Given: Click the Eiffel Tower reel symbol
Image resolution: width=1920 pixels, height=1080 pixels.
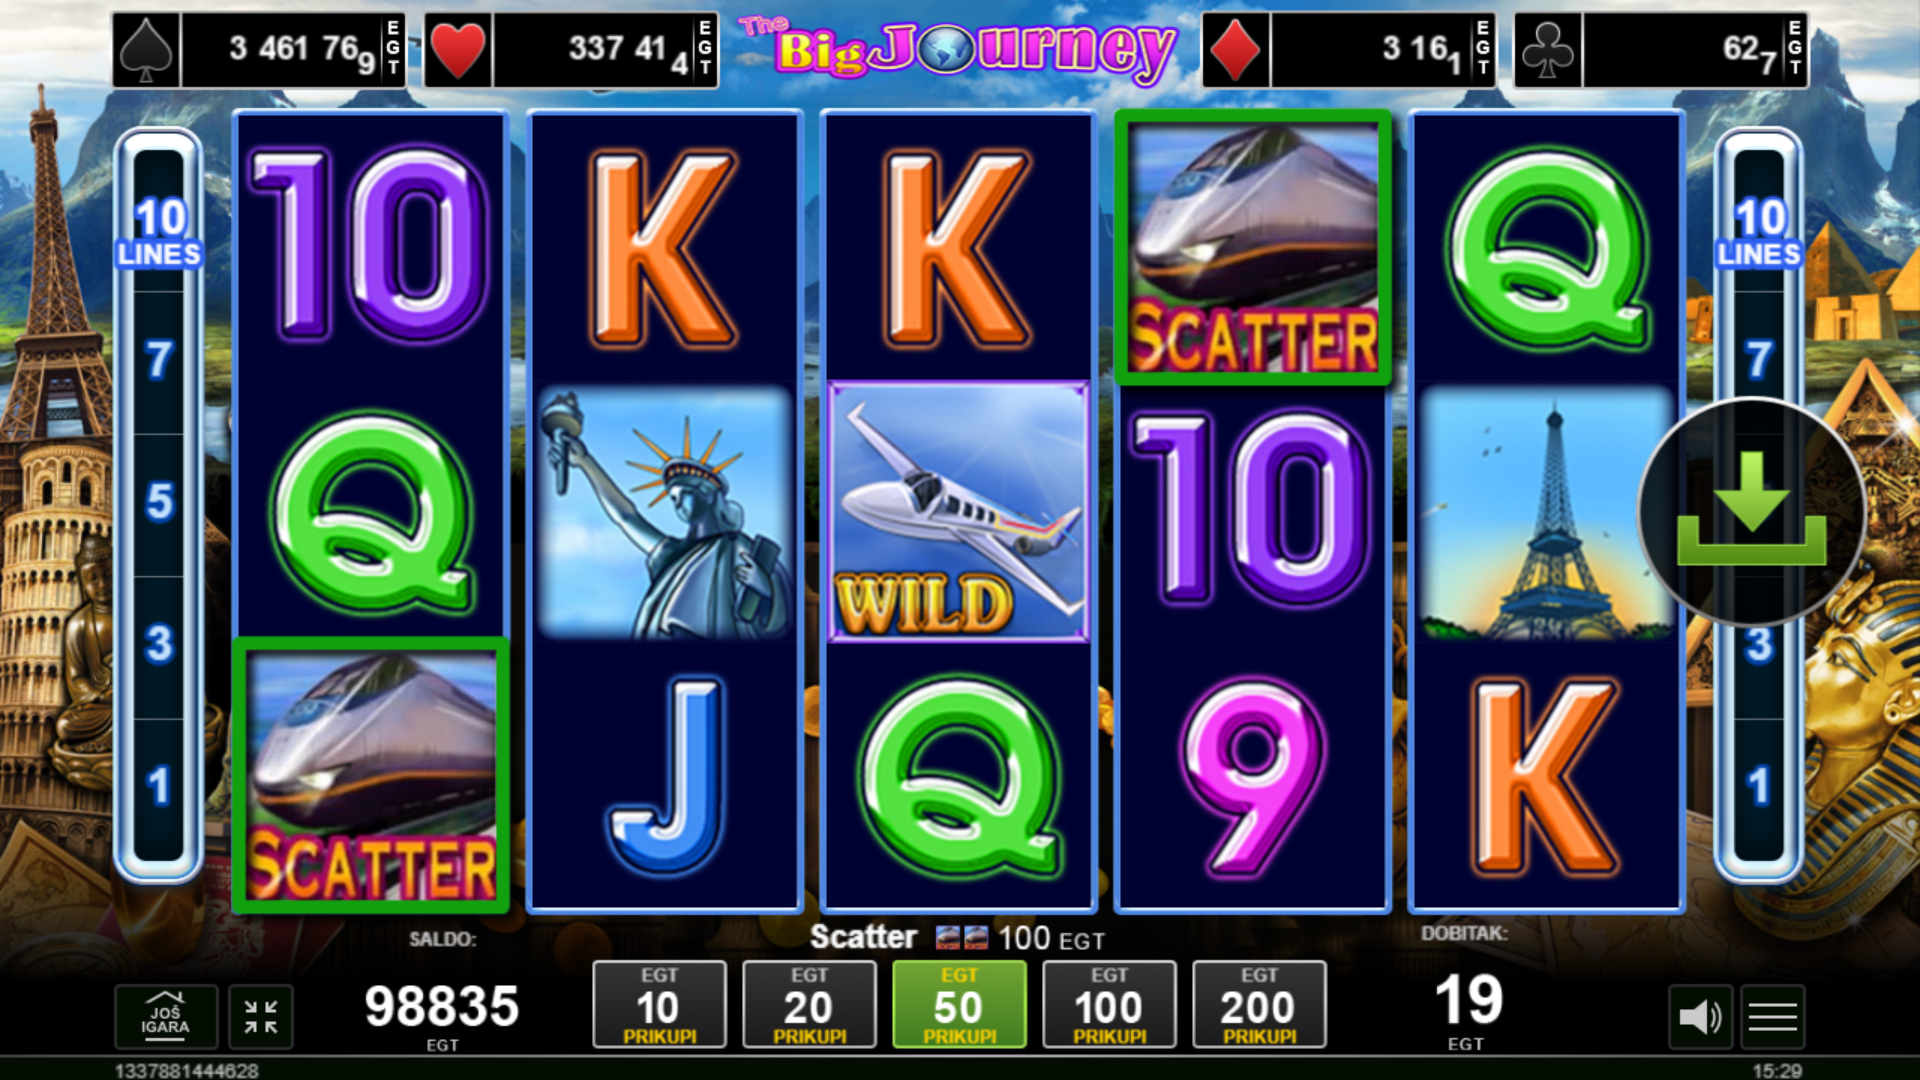Looking at the screenshot, I should point(1547,512).
